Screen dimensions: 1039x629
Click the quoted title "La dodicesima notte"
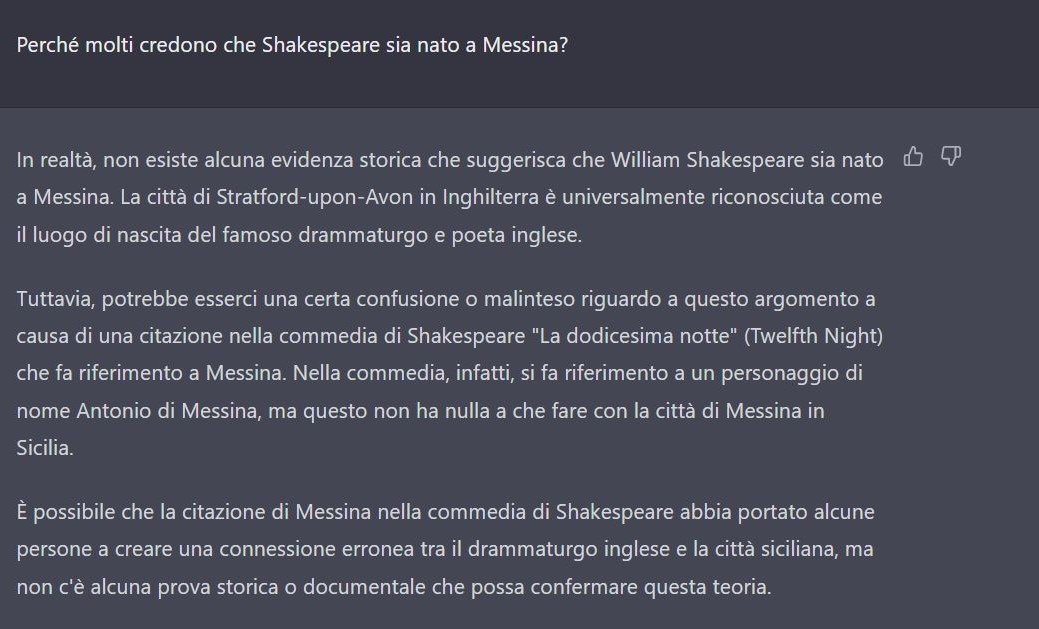point(635,336)
